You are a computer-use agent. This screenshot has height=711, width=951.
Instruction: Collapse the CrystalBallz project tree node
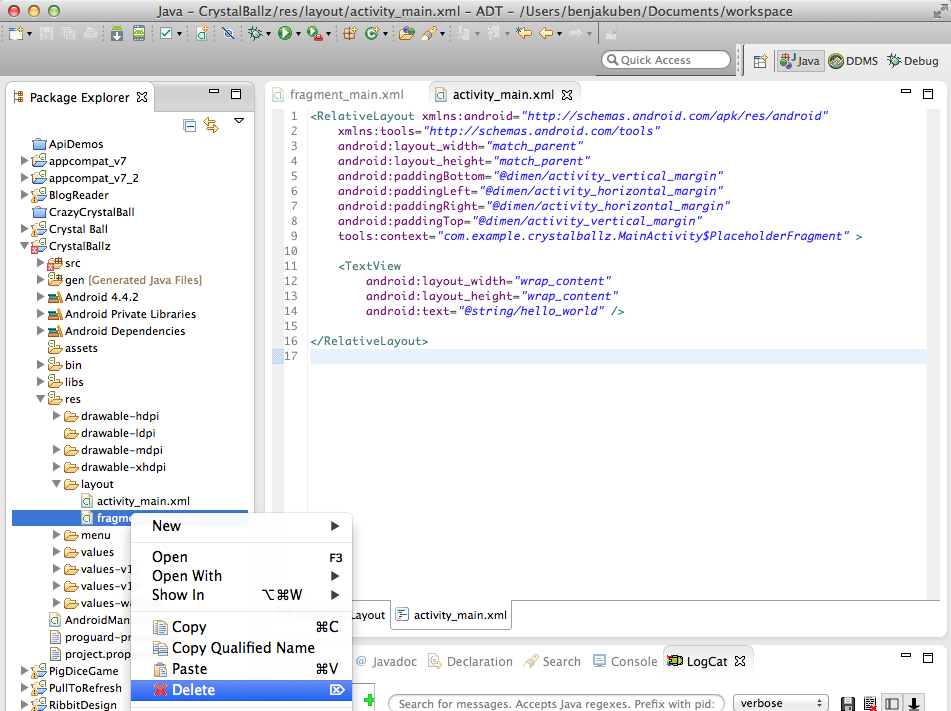click(x=26, y=246)
